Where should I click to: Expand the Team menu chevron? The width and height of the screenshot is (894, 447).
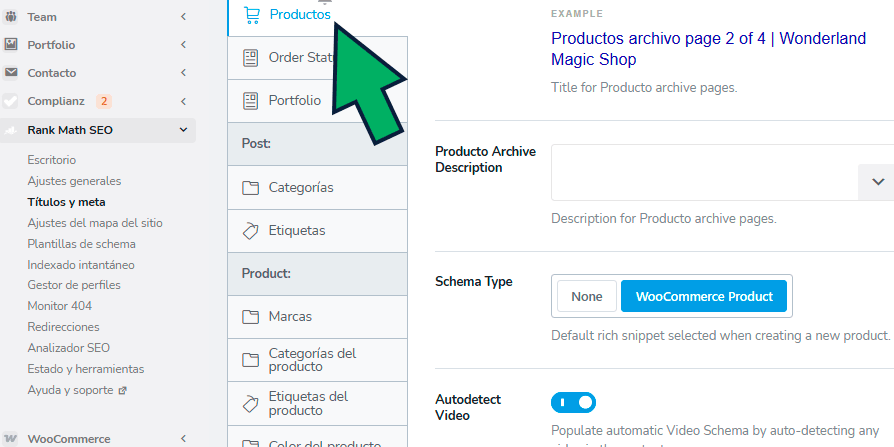coord(184,17)
